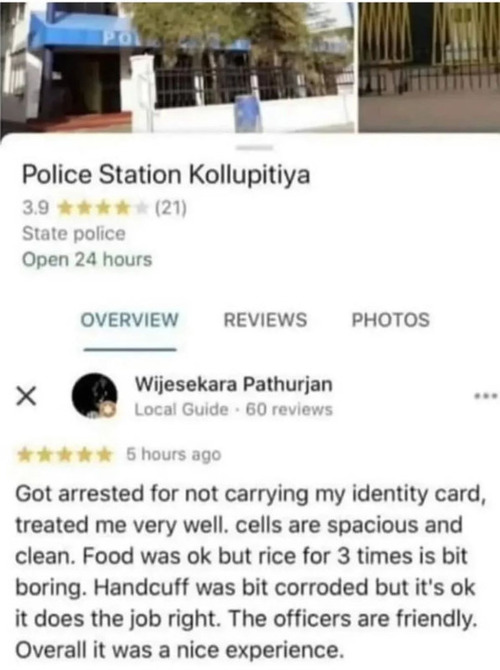Tap the 3.9 star rating row
The width and height of the screenshot is (500, 670).
pyautogui.click(x=104, y=208)
